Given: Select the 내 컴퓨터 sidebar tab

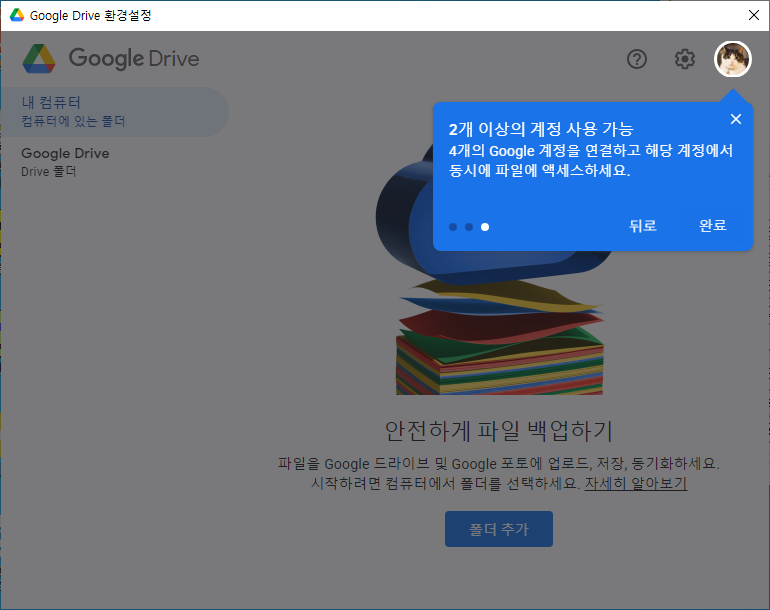Looking at the screenshot, I should [115, 112].
